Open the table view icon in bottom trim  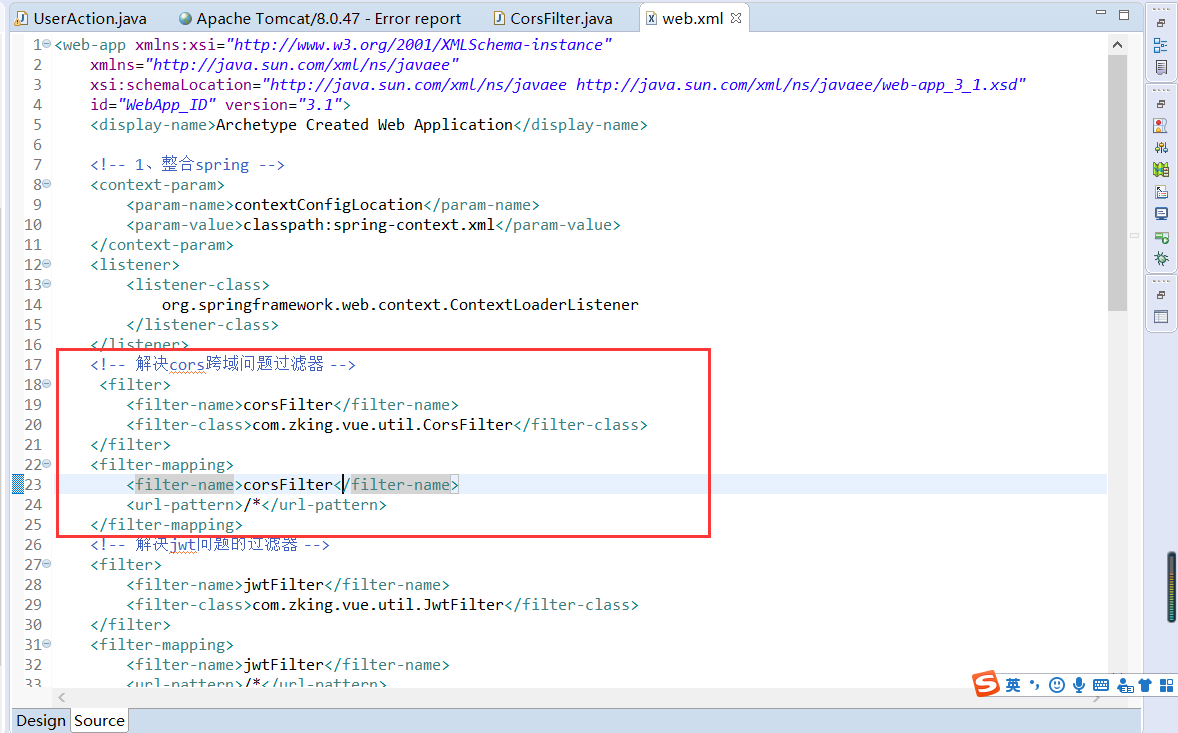[1161, 317]
